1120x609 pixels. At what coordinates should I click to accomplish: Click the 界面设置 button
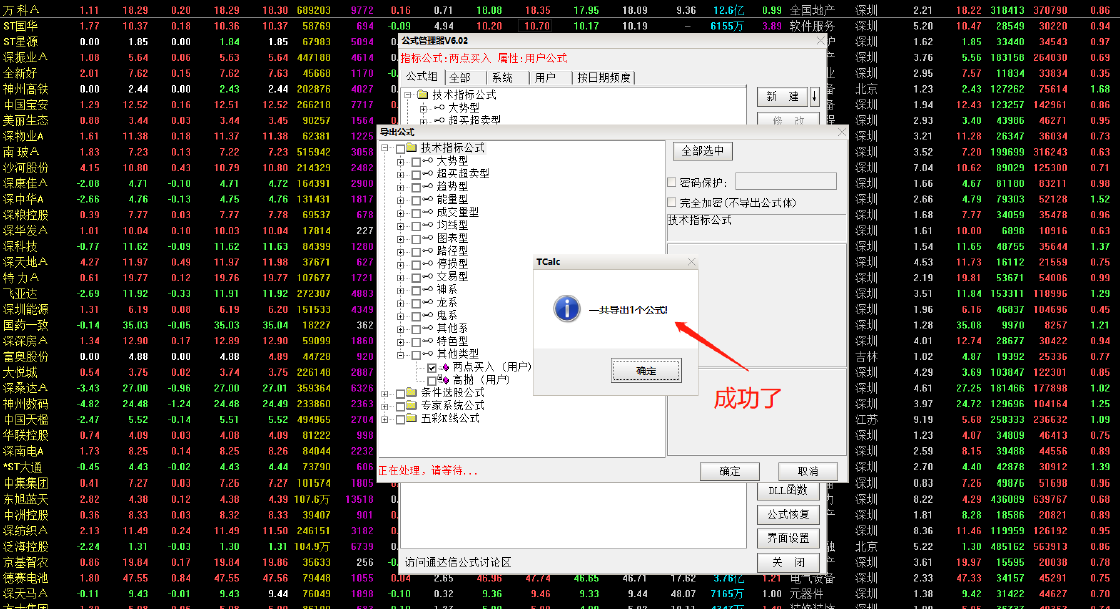coord(789,538)
